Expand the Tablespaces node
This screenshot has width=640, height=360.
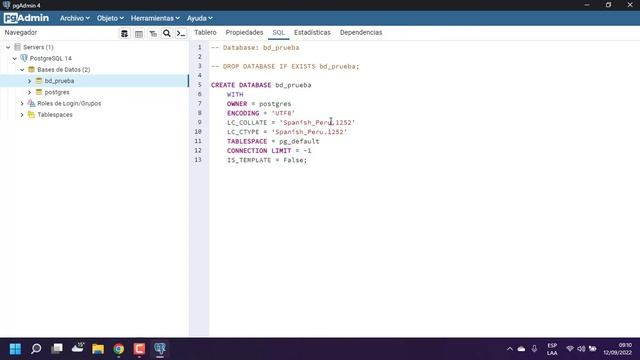(x=22, y=115)
